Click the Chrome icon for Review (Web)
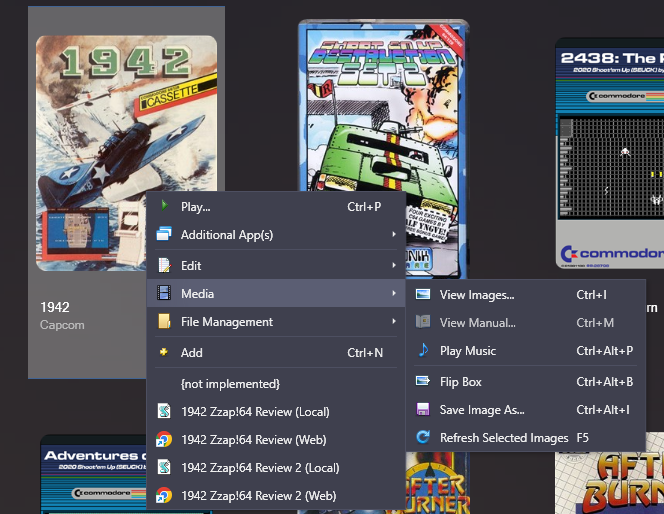Screen dimensions: 664x514 coord(164,439)
